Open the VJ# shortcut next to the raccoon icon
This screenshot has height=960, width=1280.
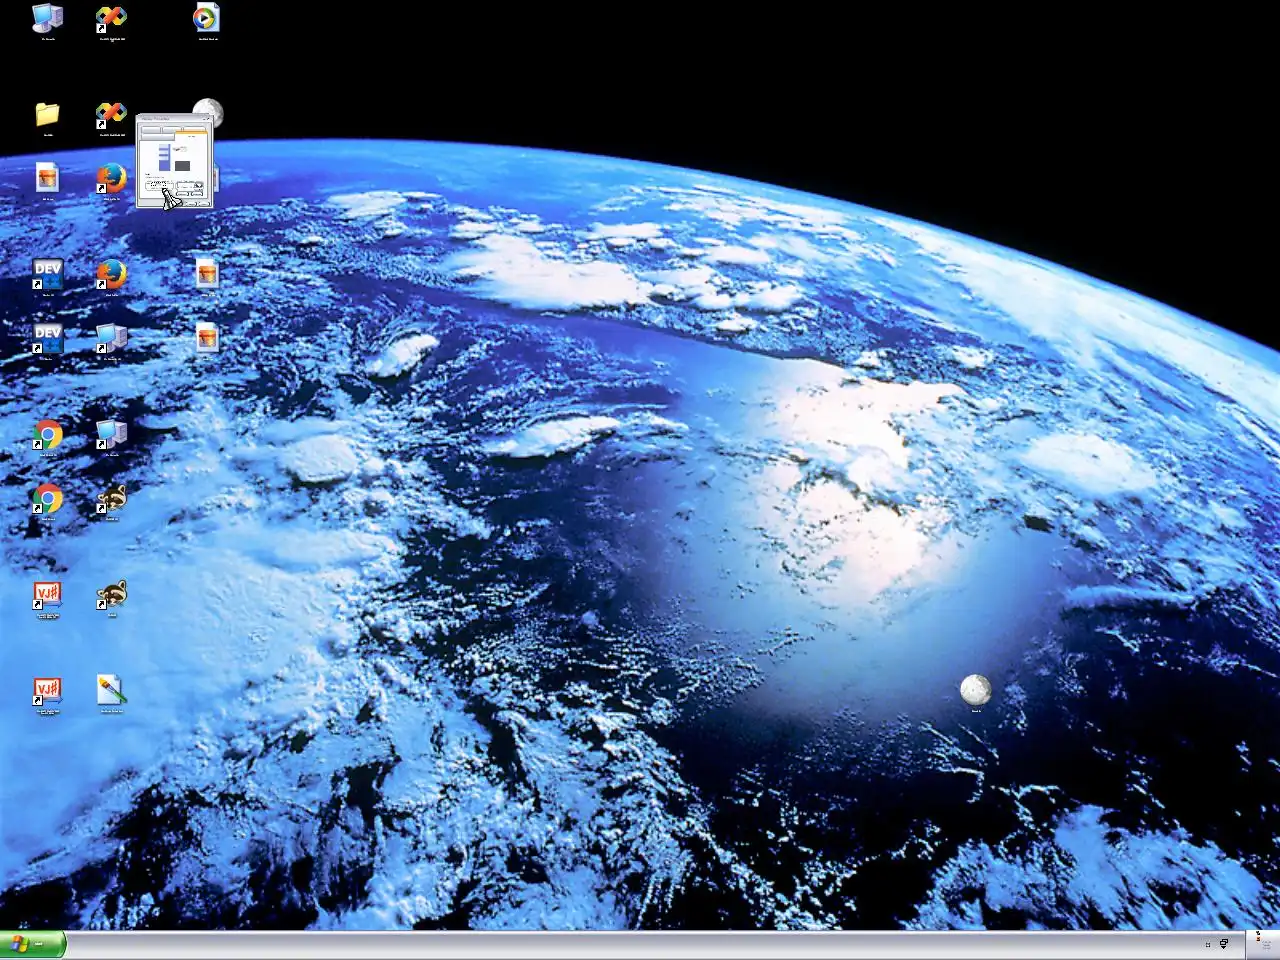click(47, 594)
